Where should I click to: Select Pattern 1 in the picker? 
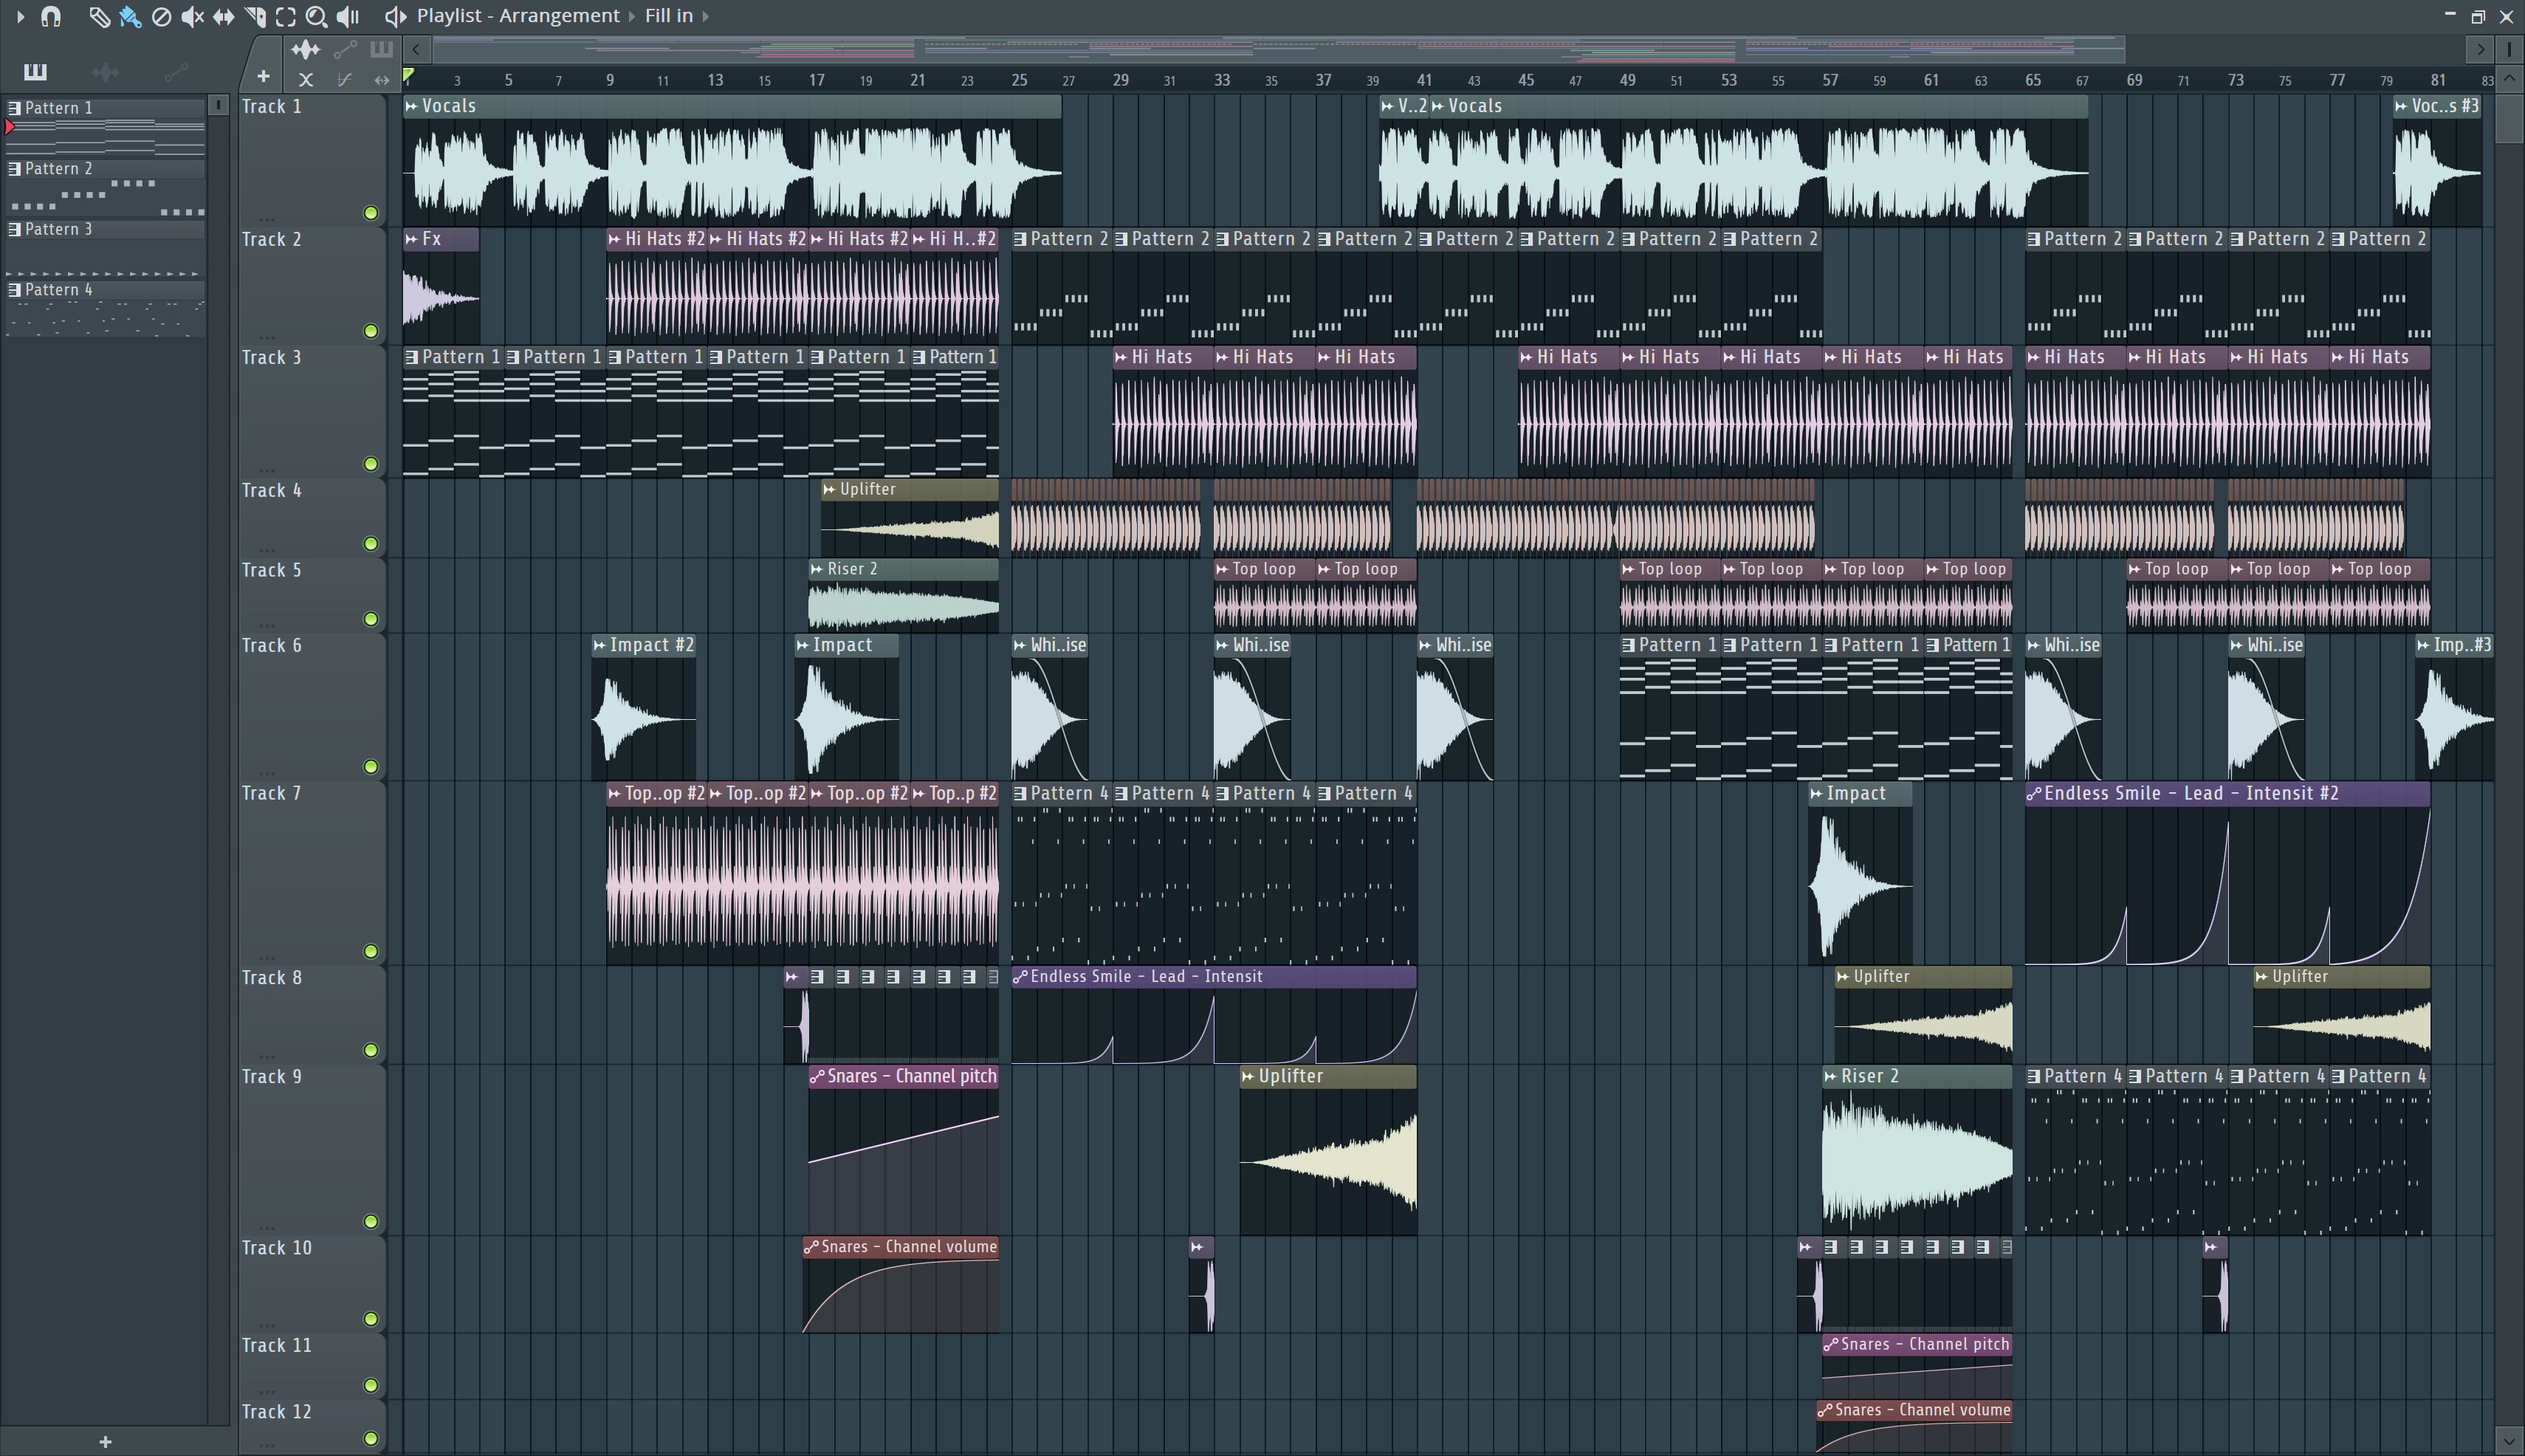(105, 127)
